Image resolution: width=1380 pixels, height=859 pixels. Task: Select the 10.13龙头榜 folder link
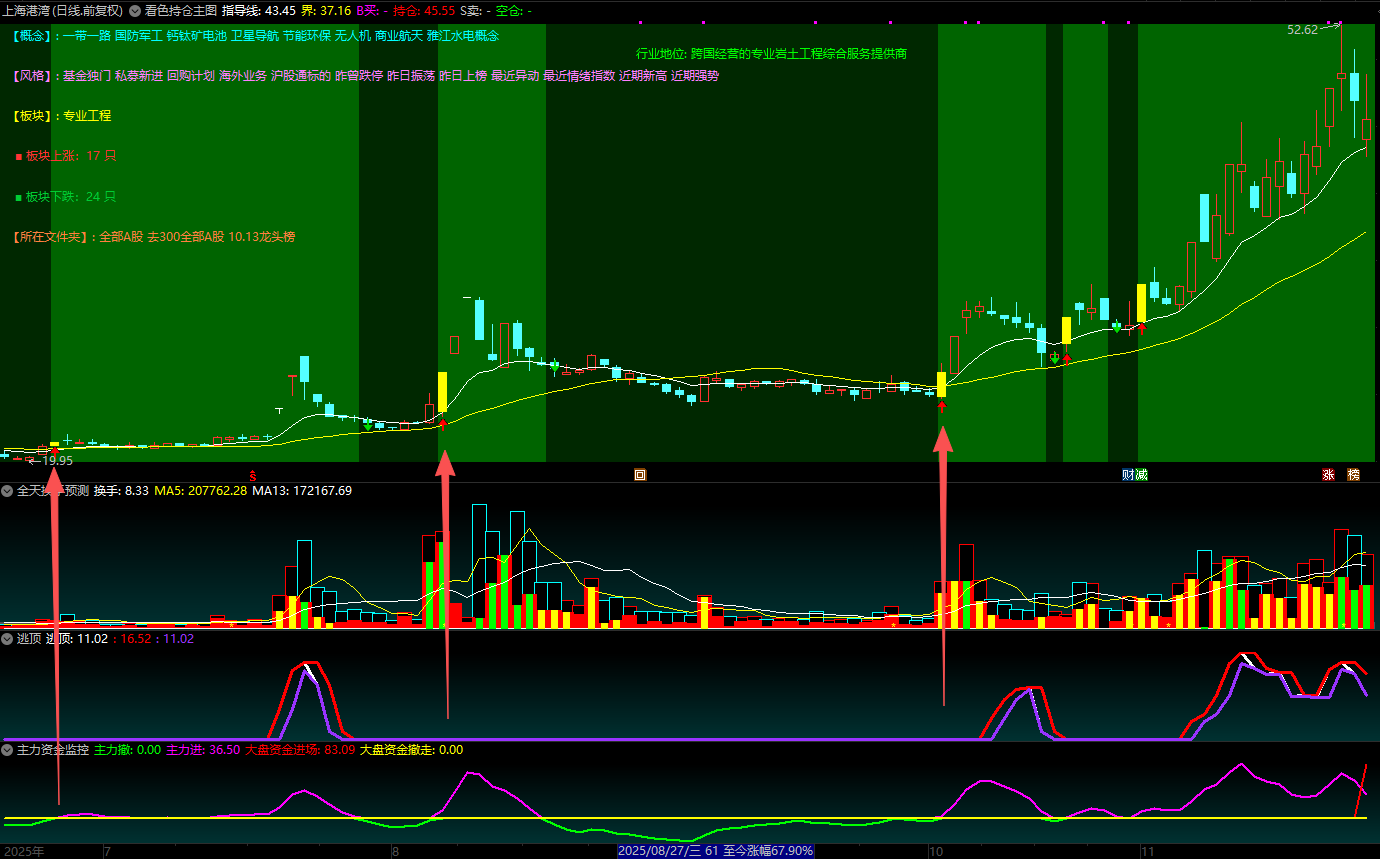point(262,237)
